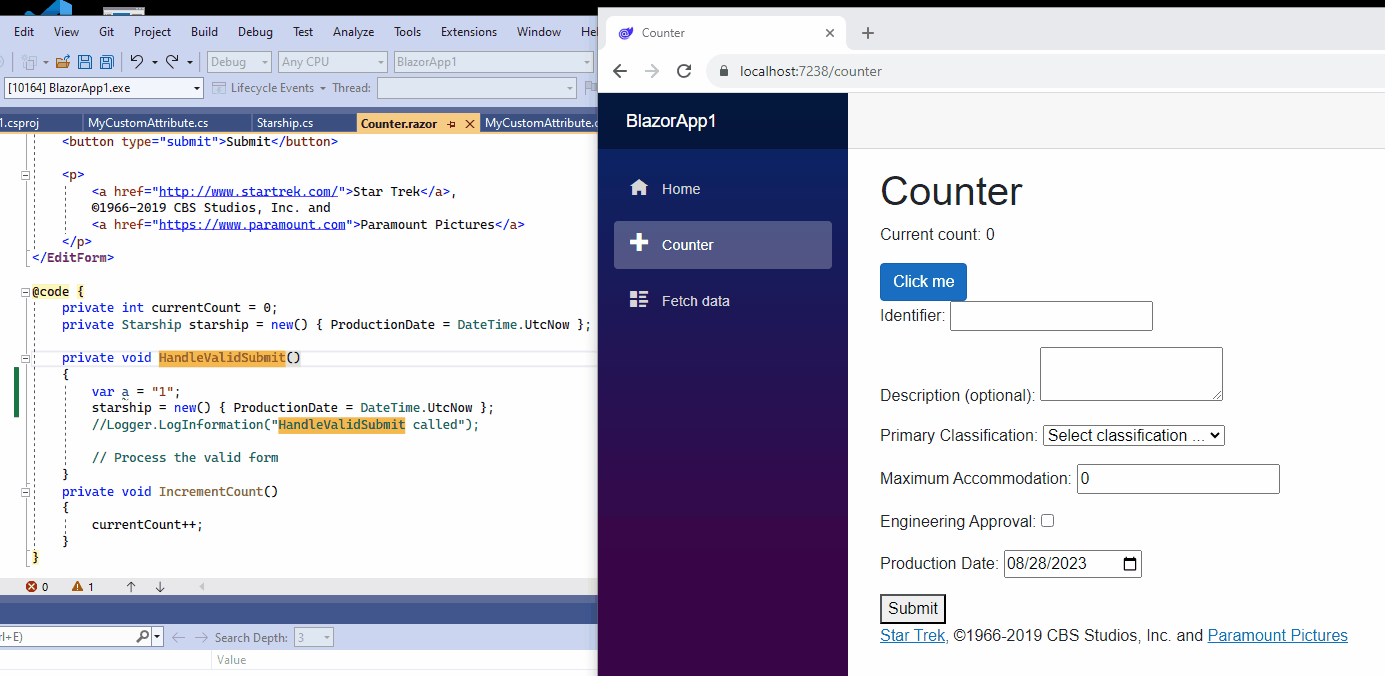Collapse the <p> element region
1385x676 pixels.
click(x=25, y=175)
